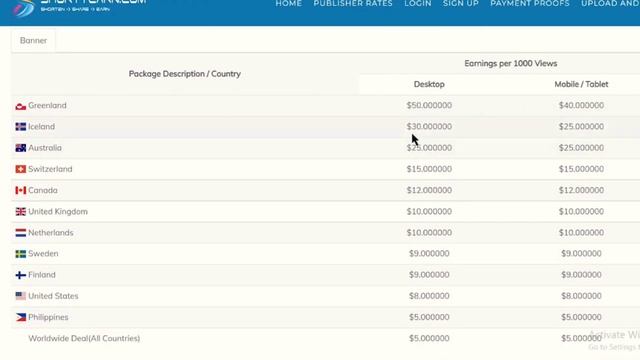Click the Mobile / Tablet column header
Screen dimensions: 640x360
click(x=581, y=84)
